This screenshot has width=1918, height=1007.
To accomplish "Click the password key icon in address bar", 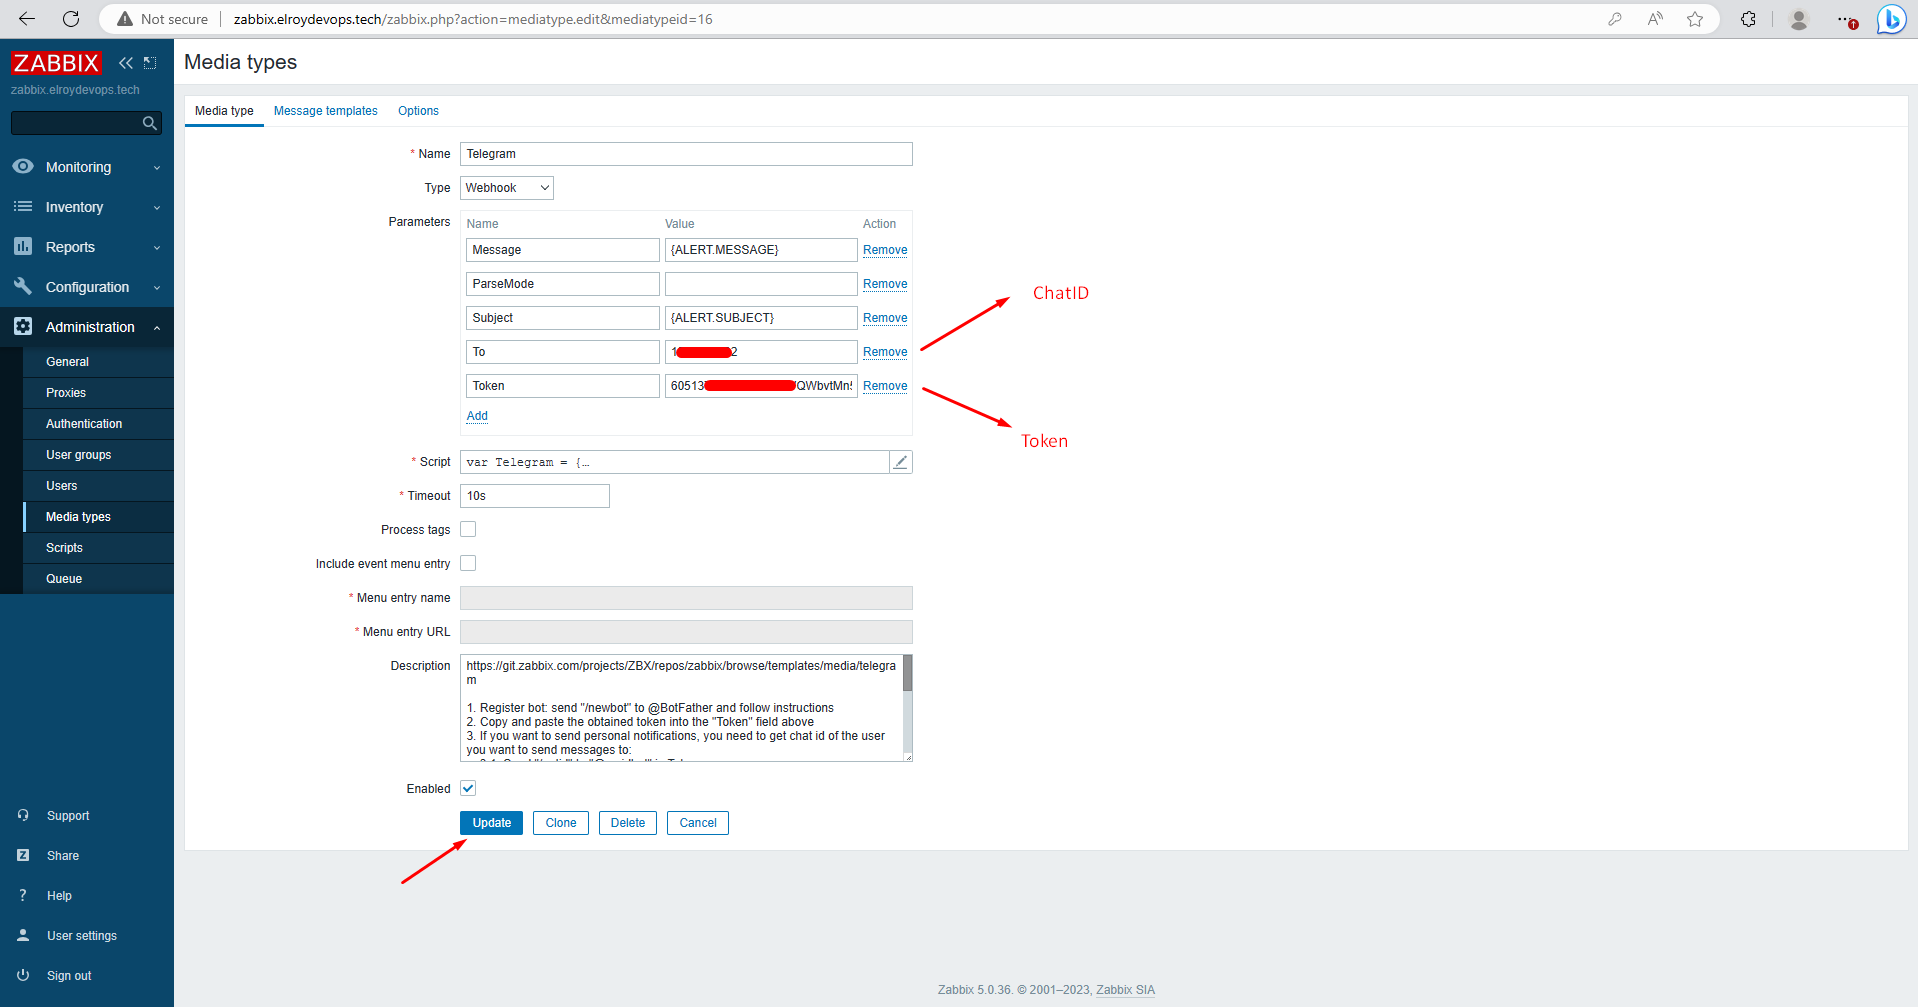I will (1615, 19).
